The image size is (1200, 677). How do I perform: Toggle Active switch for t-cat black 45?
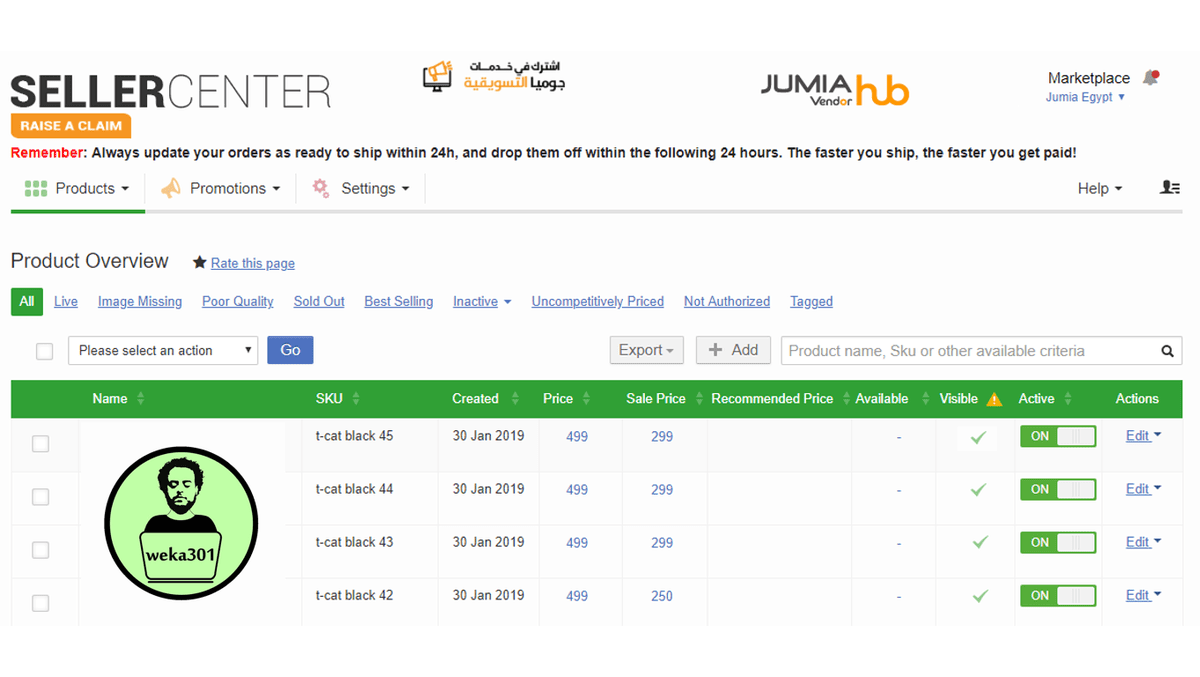(x=1058, y=436)
